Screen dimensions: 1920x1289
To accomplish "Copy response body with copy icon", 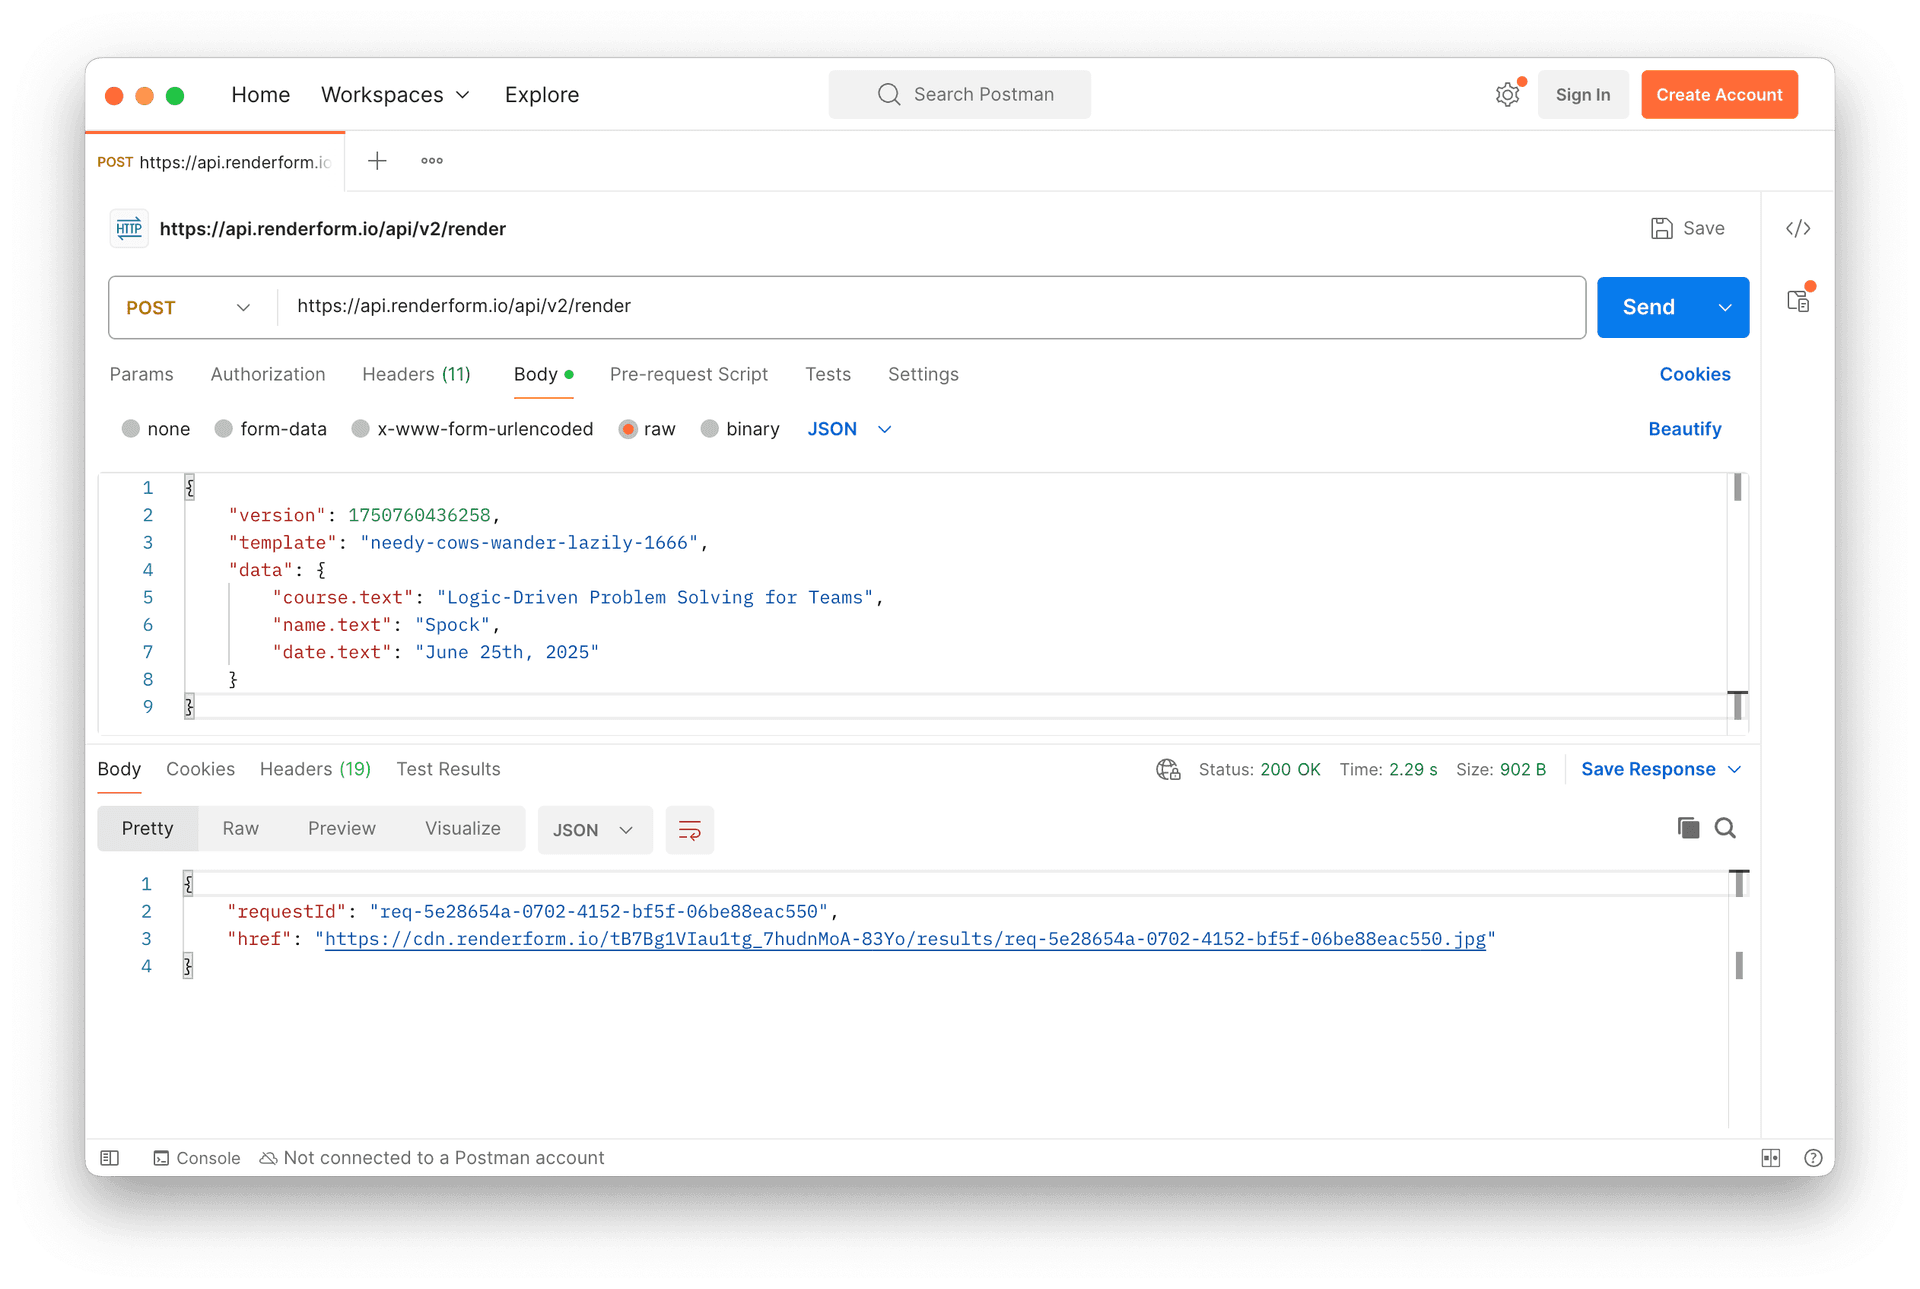I will click(1688, 828).
